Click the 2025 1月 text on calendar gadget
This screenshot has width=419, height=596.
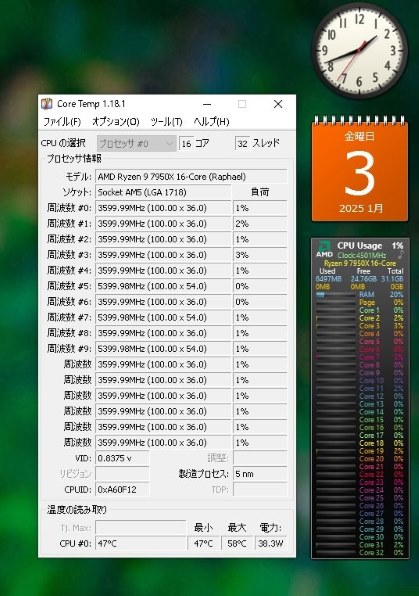tap(361, 208)
